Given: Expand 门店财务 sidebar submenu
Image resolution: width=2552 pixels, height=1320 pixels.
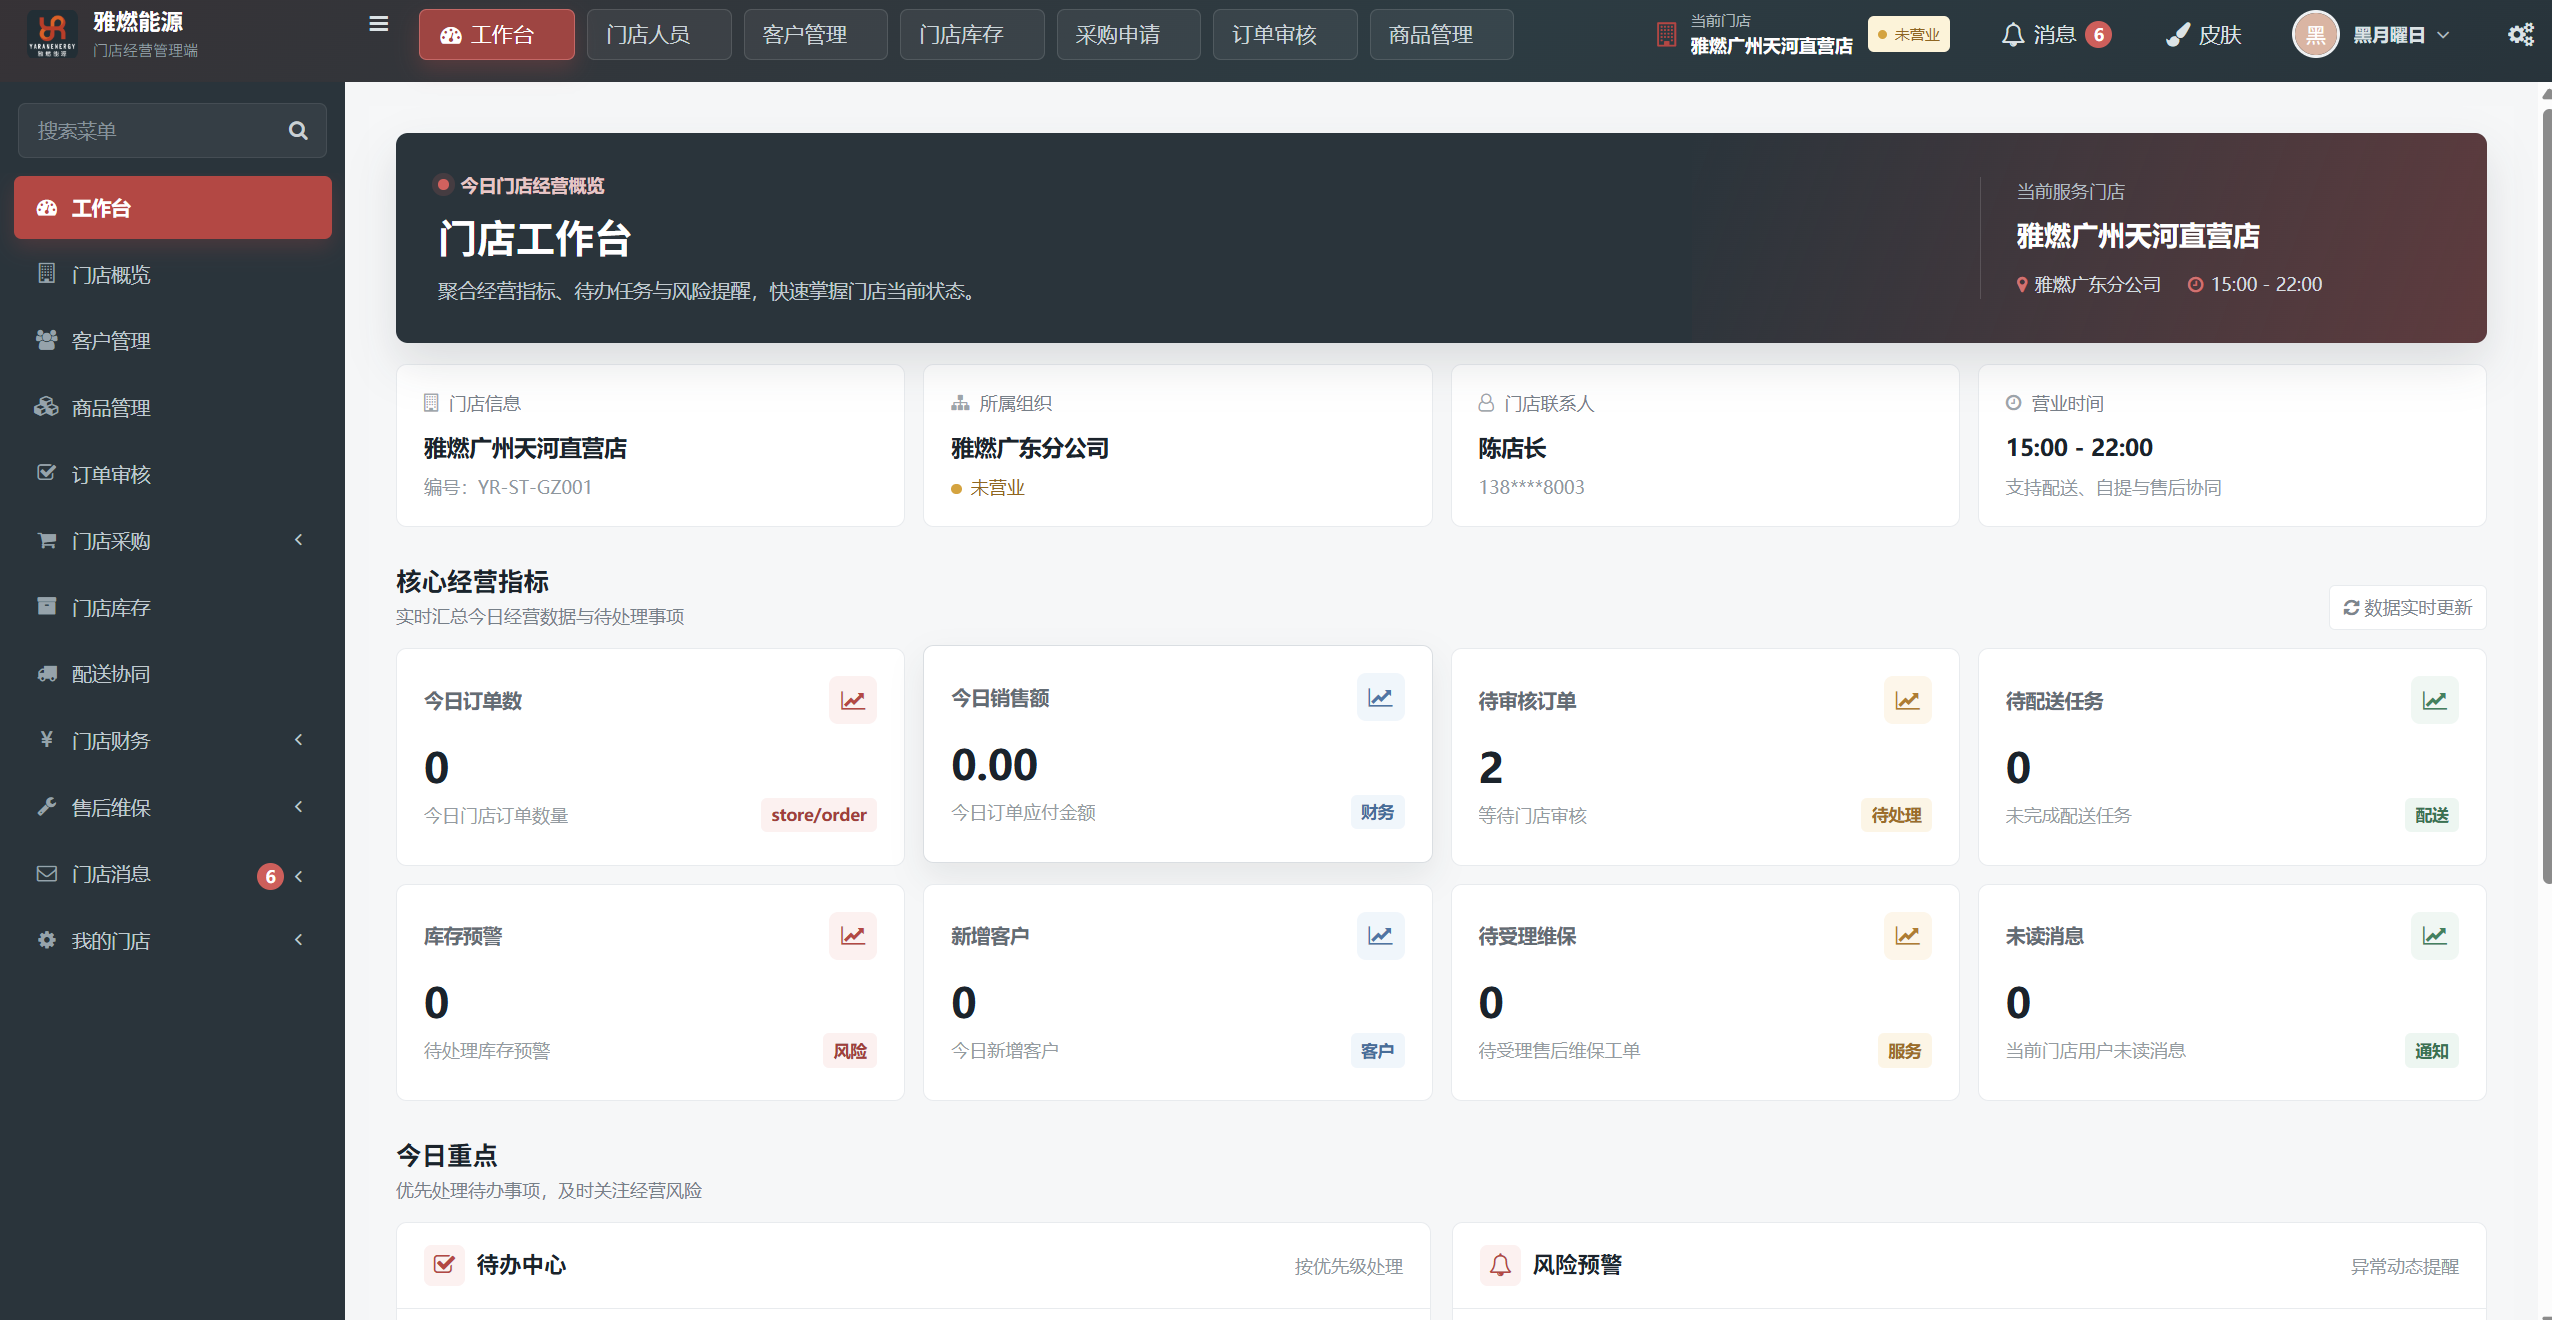Looking at the screenshot, I should pyautogui.click(x=298, y=740).
